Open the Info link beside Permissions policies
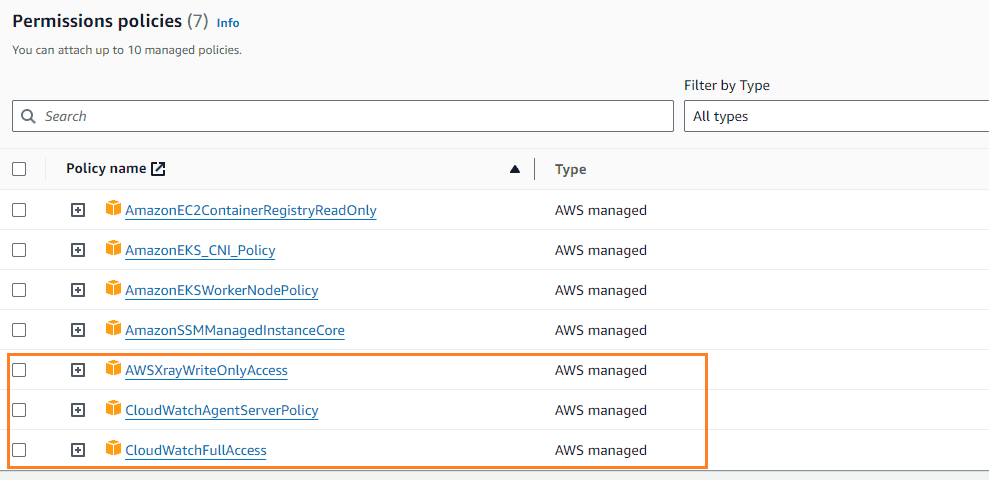Screen dimensions: 989x480 click(x=228, y=23)
